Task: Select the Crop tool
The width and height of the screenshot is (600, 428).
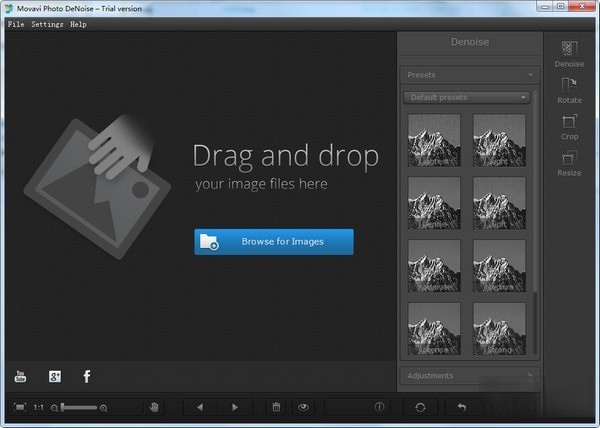Action: pos(569,126)
